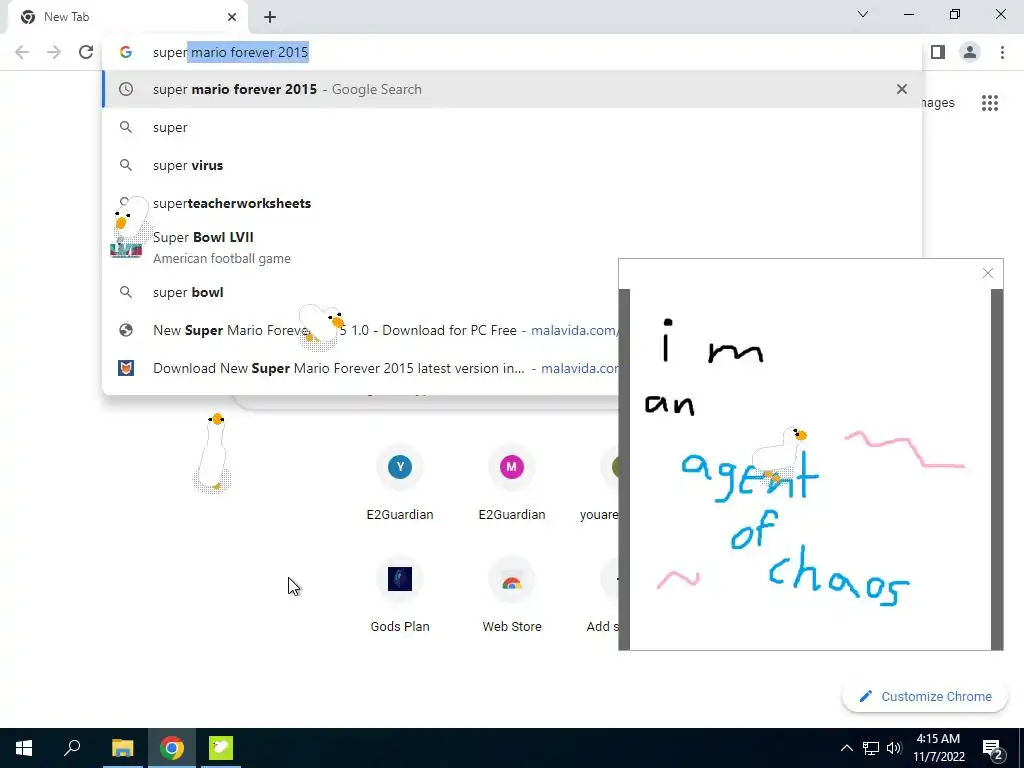
Task: Click the browser back arrow
Action: [x=22, y=52]
